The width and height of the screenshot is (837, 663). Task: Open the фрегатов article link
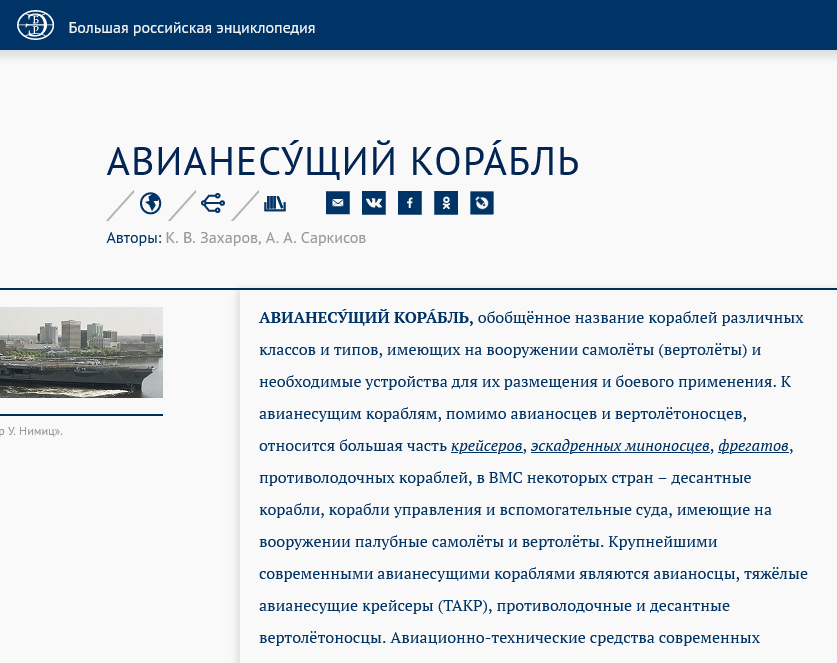tap(753, 446)
